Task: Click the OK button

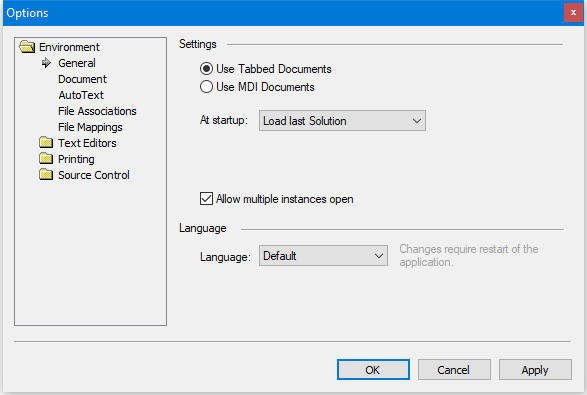Action: tap(373, 370)
